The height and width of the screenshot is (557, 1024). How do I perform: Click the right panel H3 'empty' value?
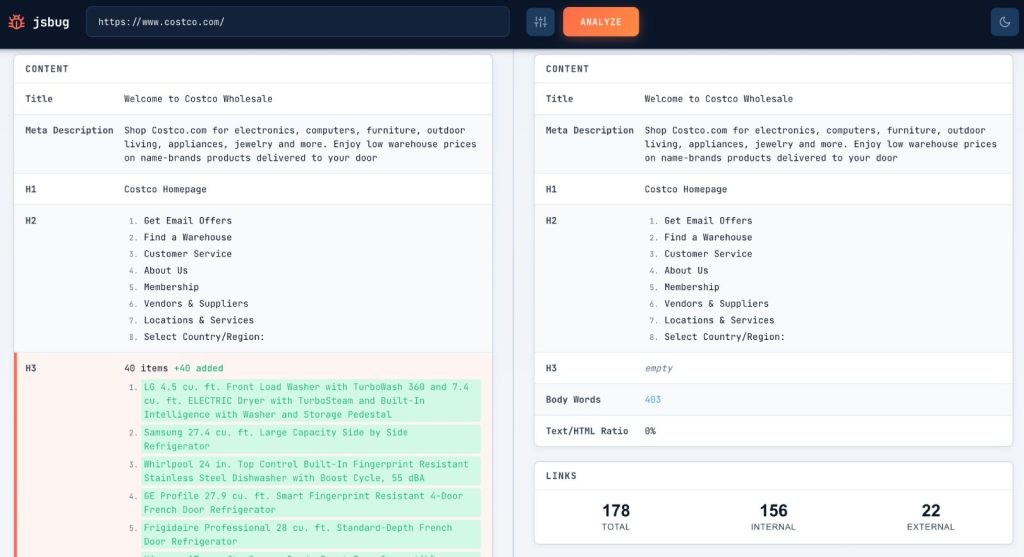click(x=658, y=368)
